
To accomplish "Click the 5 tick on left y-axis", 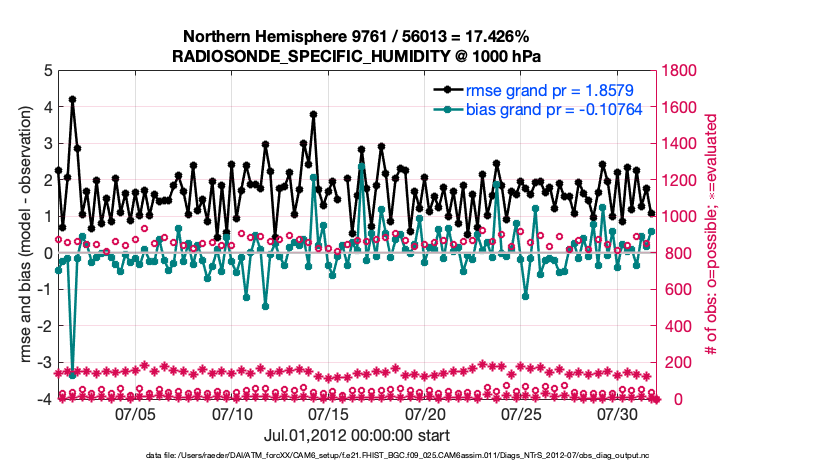I will (47, 71).
